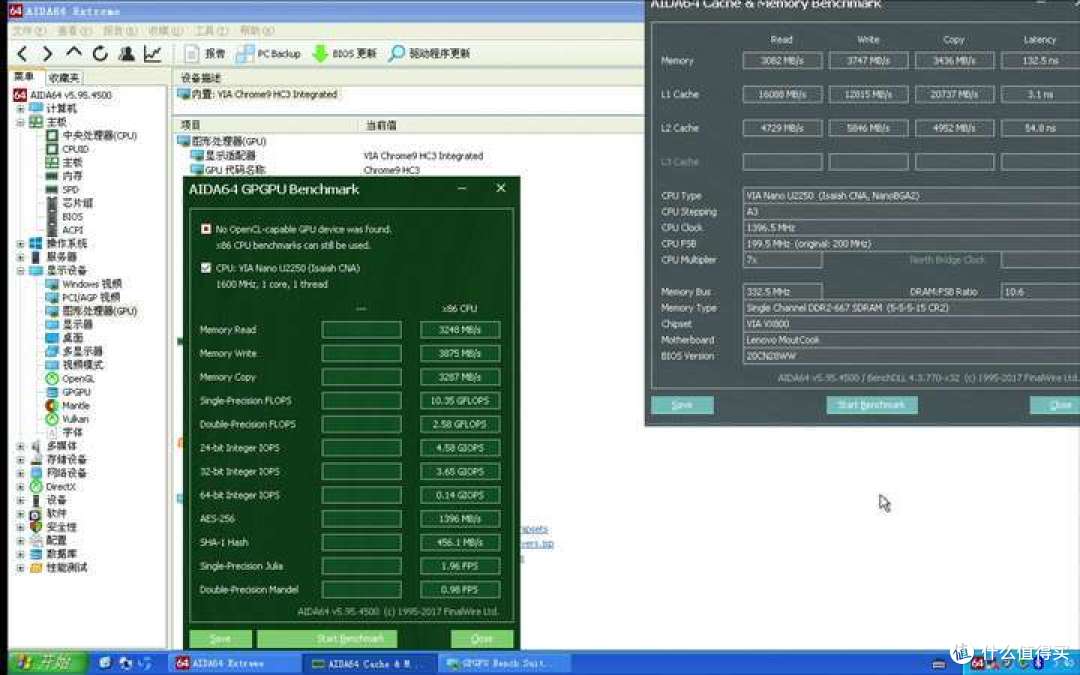This screenshot has height=675, width=1080.
Task: Click Save in GPGPU Benchmark window
Action: (220, 638)
